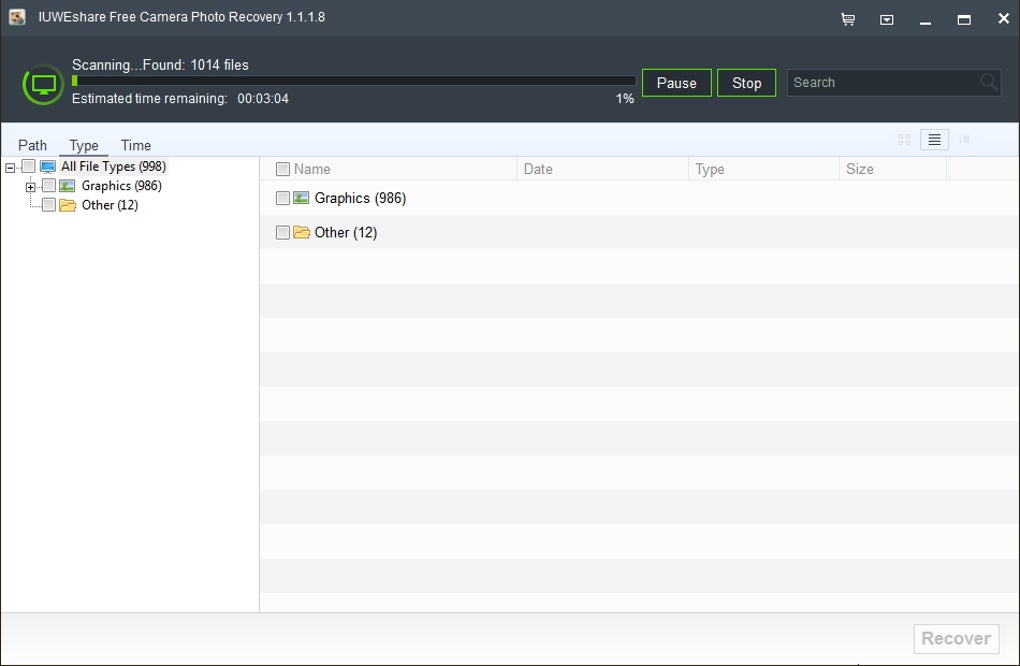Screen dimensions: 1020x666
Task: Tick the Graphics checkbox in the tree
Action: [x=49, y=186]
